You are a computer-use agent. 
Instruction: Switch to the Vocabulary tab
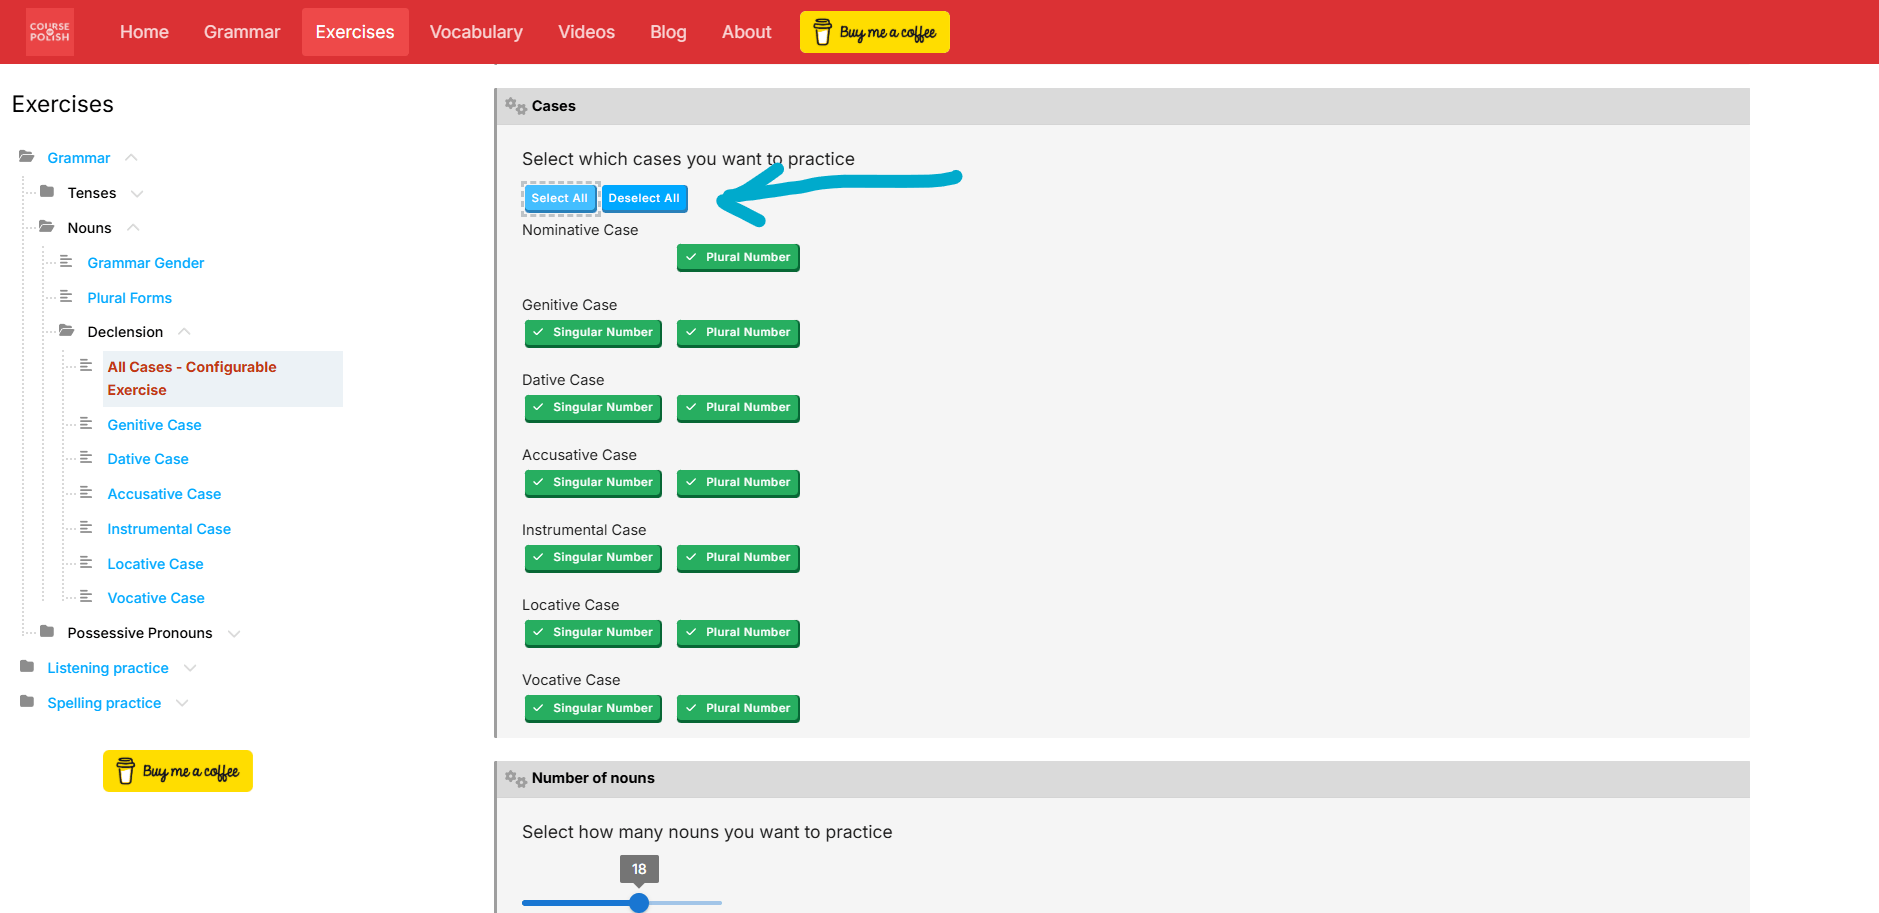click(476, 31)
